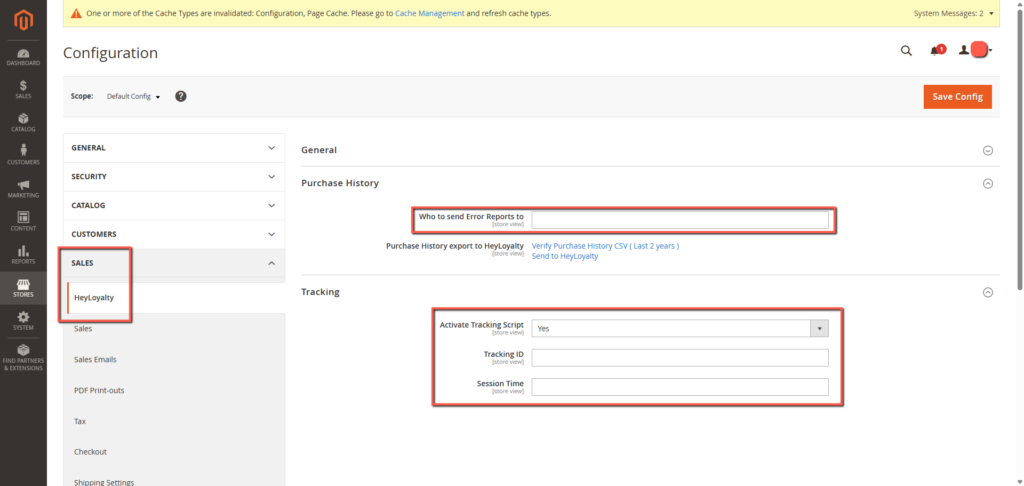Open the Dashboard sidebar icon
Image resolution: width=1024 pixels, height=486 pixels.
coord(22,57)
